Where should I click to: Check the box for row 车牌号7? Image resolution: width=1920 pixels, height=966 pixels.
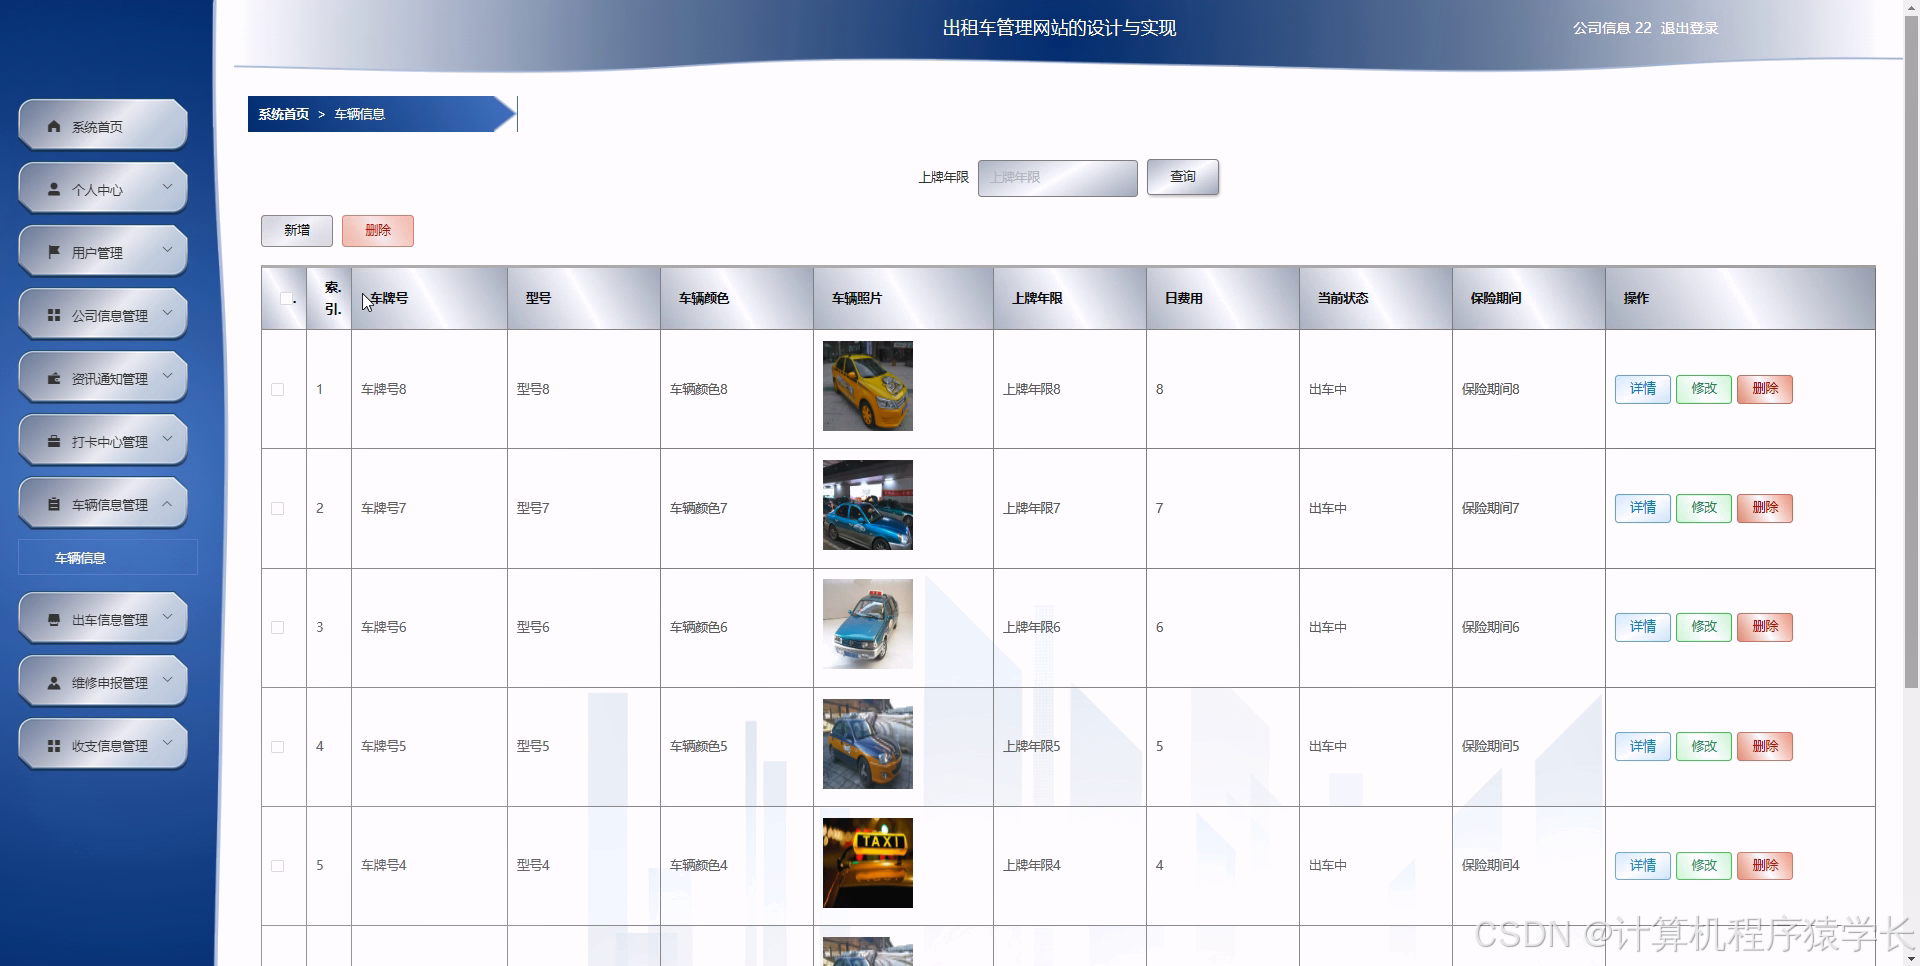point(278,509)
